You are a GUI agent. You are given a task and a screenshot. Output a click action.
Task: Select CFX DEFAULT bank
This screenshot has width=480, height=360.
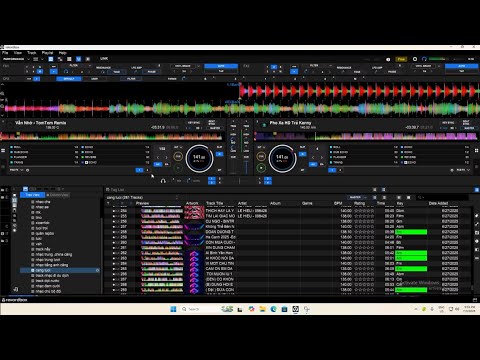(x=69, y=79)
